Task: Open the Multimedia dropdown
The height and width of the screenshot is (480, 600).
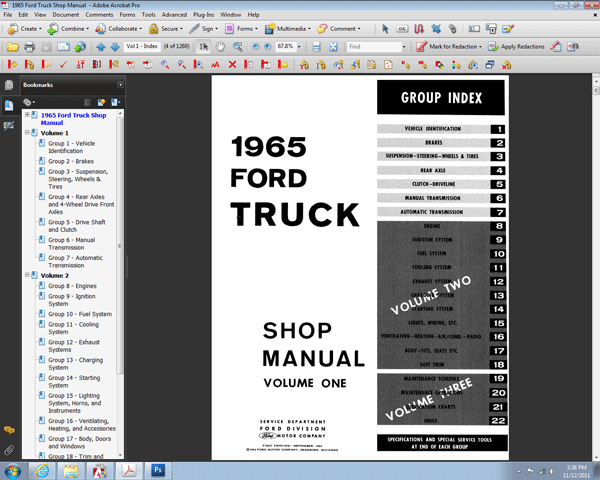Action: [x=288, y=29]
